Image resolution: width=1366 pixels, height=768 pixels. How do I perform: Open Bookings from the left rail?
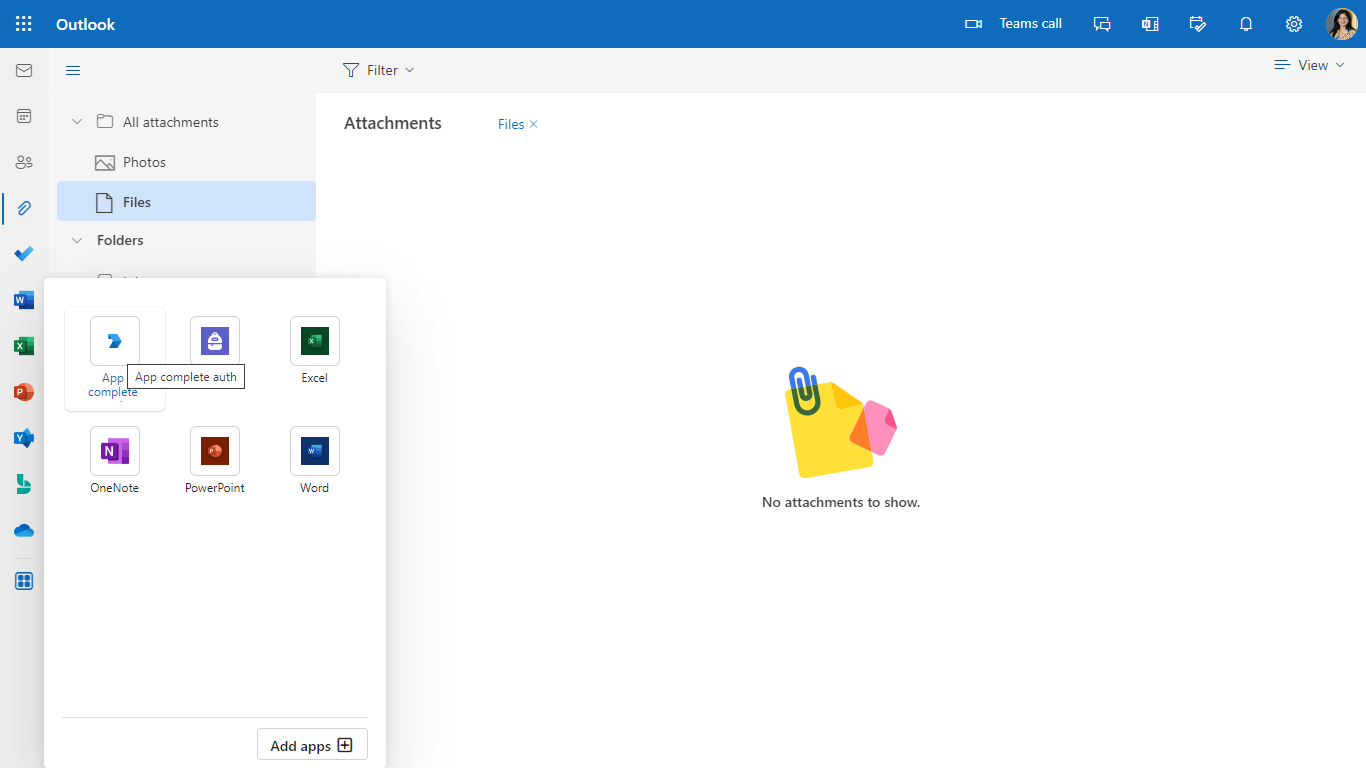tap(24, 484)
